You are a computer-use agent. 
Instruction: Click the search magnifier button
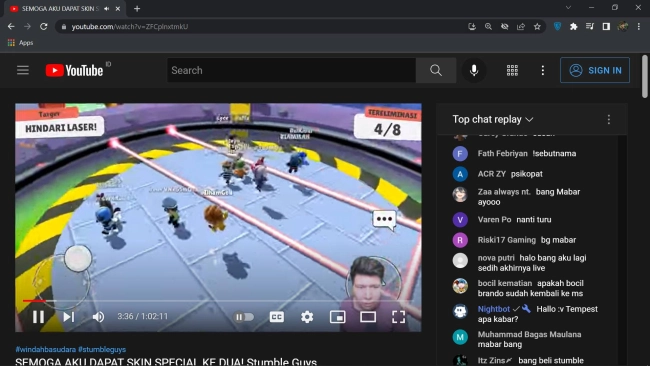(436, 70)
